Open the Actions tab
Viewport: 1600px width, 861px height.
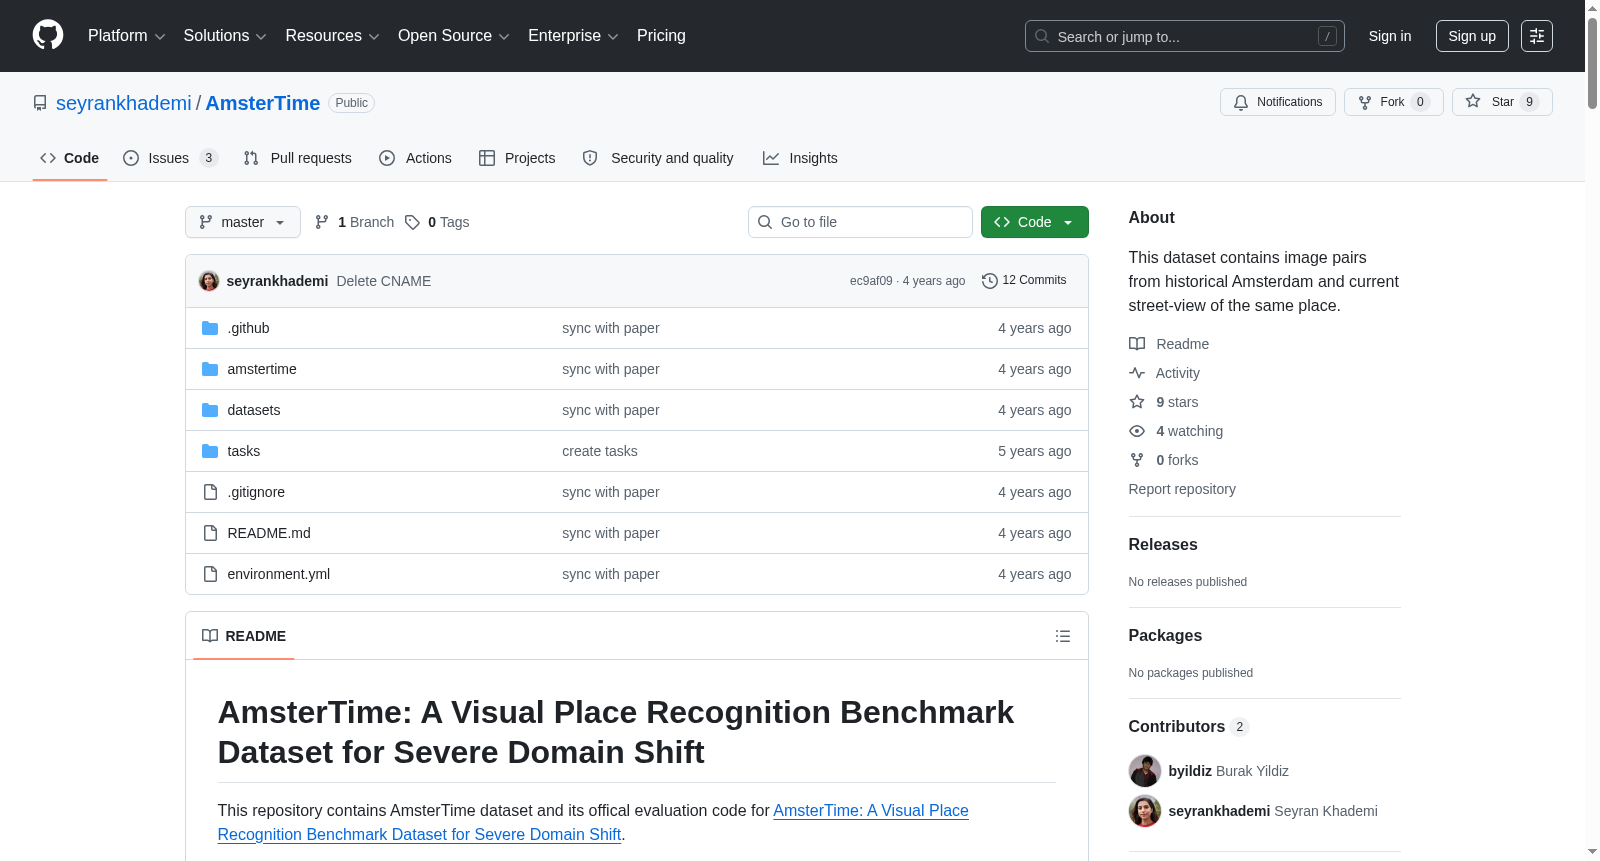(416, 158)
